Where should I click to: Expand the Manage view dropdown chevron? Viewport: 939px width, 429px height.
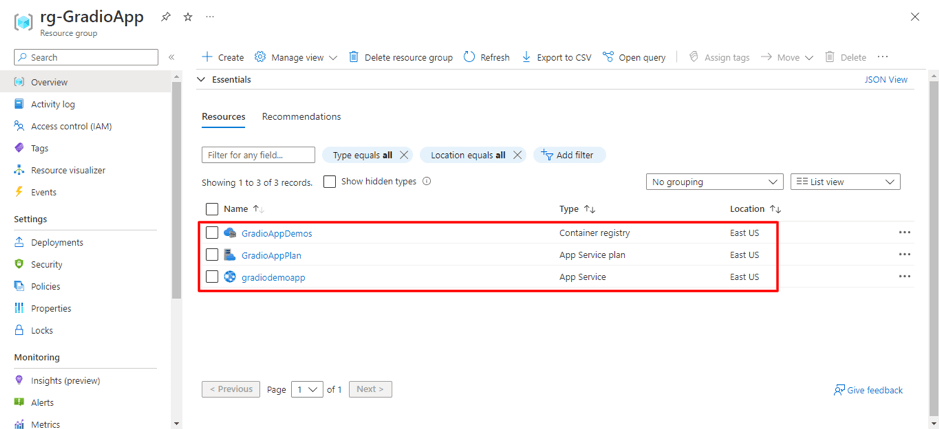coord(333,58)
